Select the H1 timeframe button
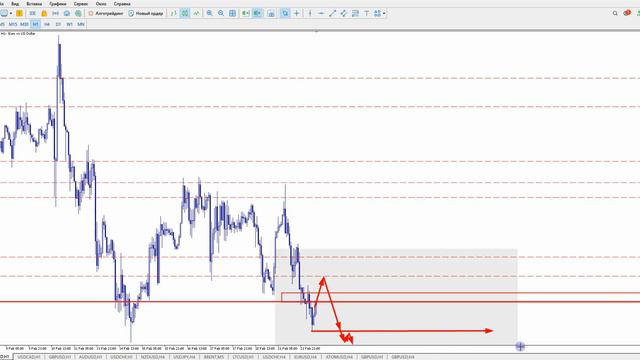The image size is (640, 360). [x=36, y=24]
